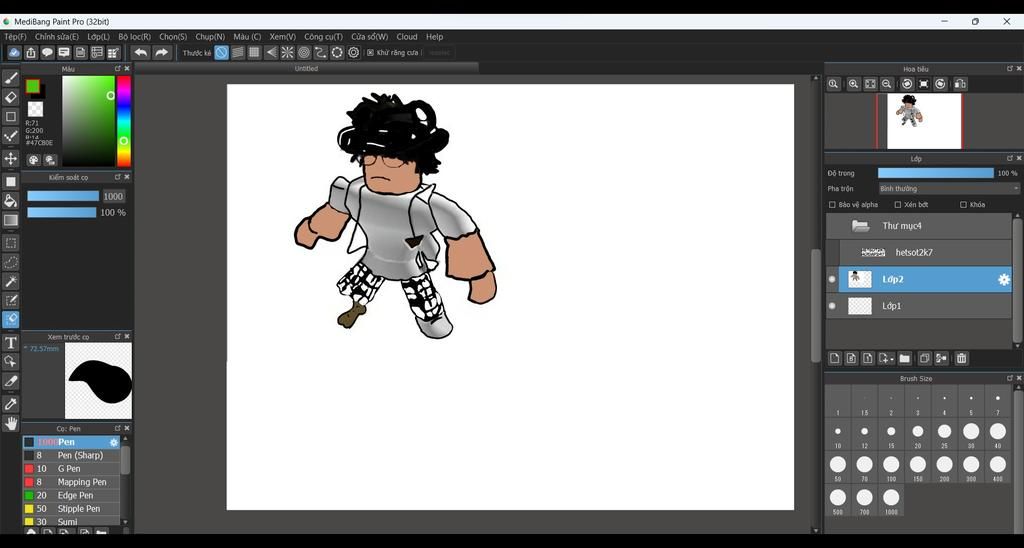Image resolution: width=1024 pixels, height=548 pixels.
Task: Select the Brush tool in left toolbar
Action: pos(10,78)
